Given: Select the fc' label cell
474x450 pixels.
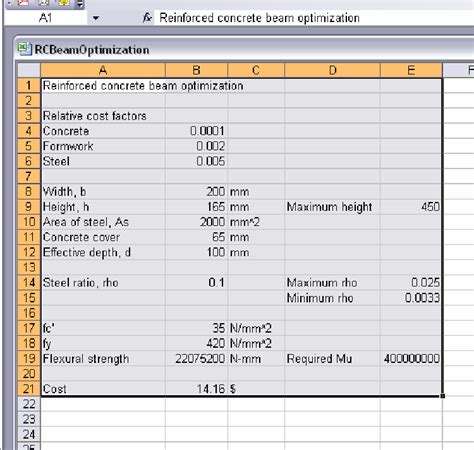Looking at the screenshot, I should (103, 328).
